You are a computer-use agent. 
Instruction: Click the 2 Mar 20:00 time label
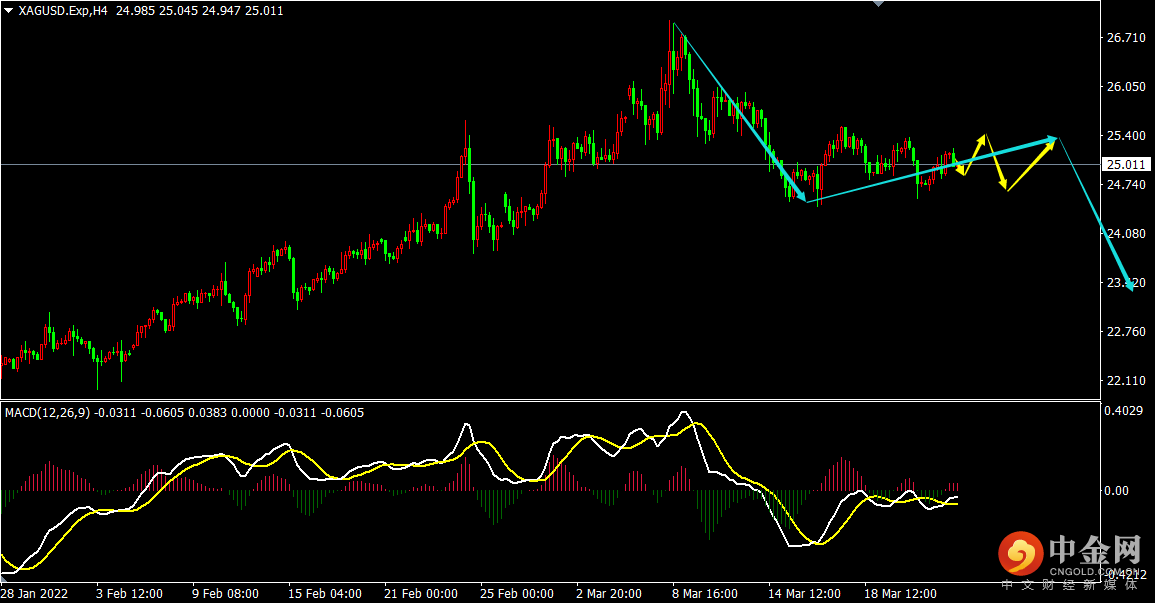[x=609, y=593]
